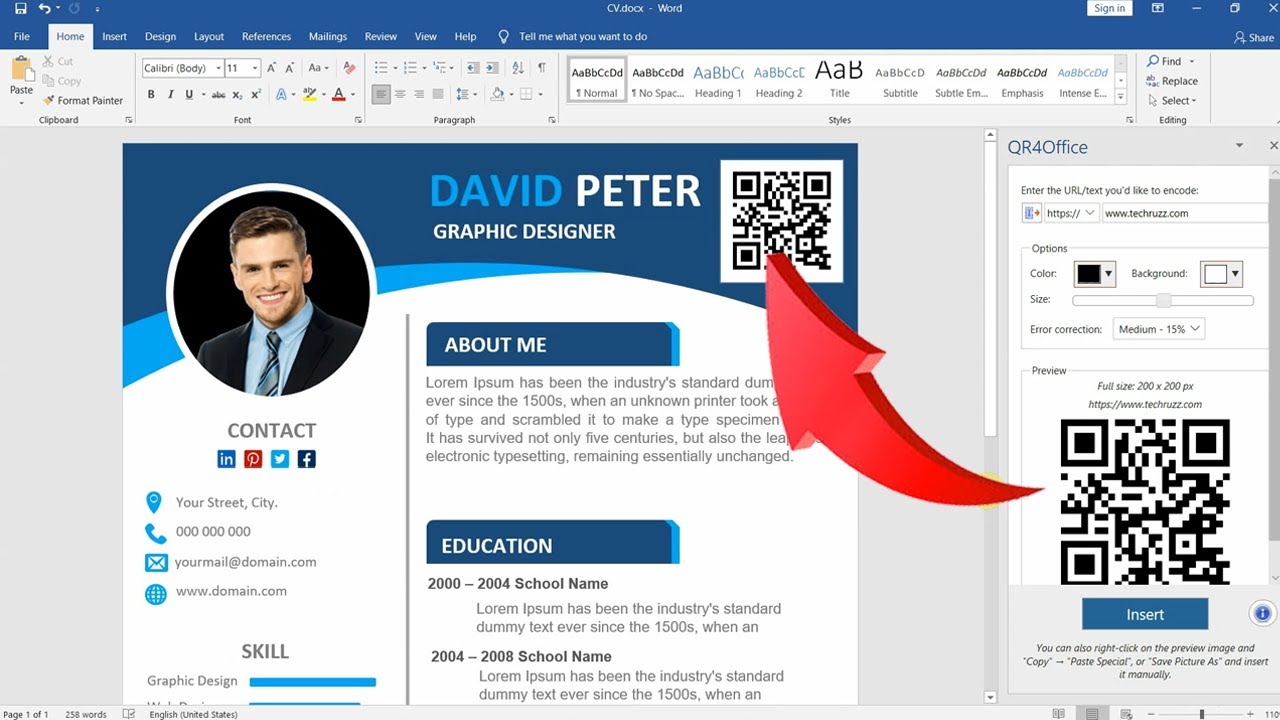
Task: Switch to the Insert ribbon tab
Action: [115, 36]
